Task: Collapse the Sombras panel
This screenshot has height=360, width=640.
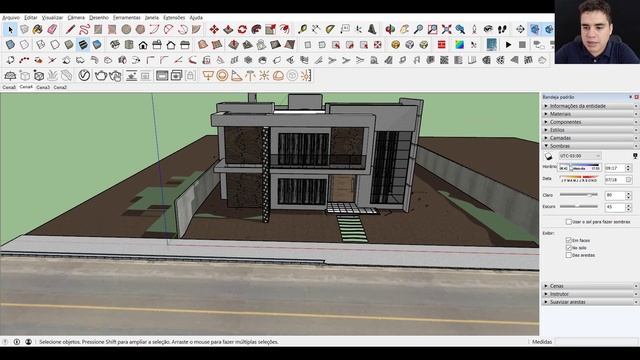Action: click(590, 146)
